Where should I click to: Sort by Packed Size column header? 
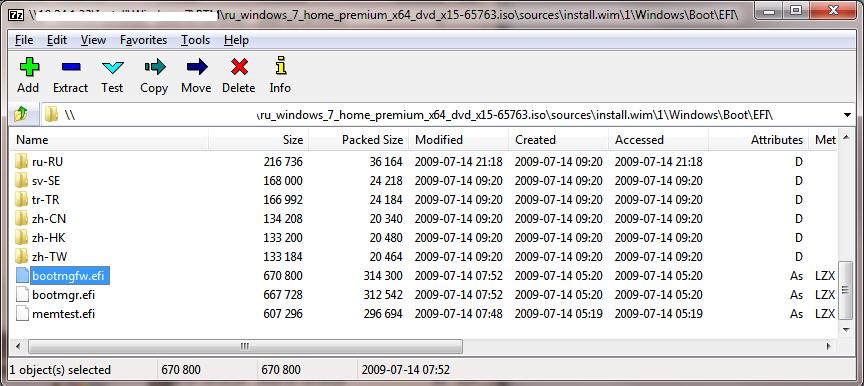coord(358,140)
